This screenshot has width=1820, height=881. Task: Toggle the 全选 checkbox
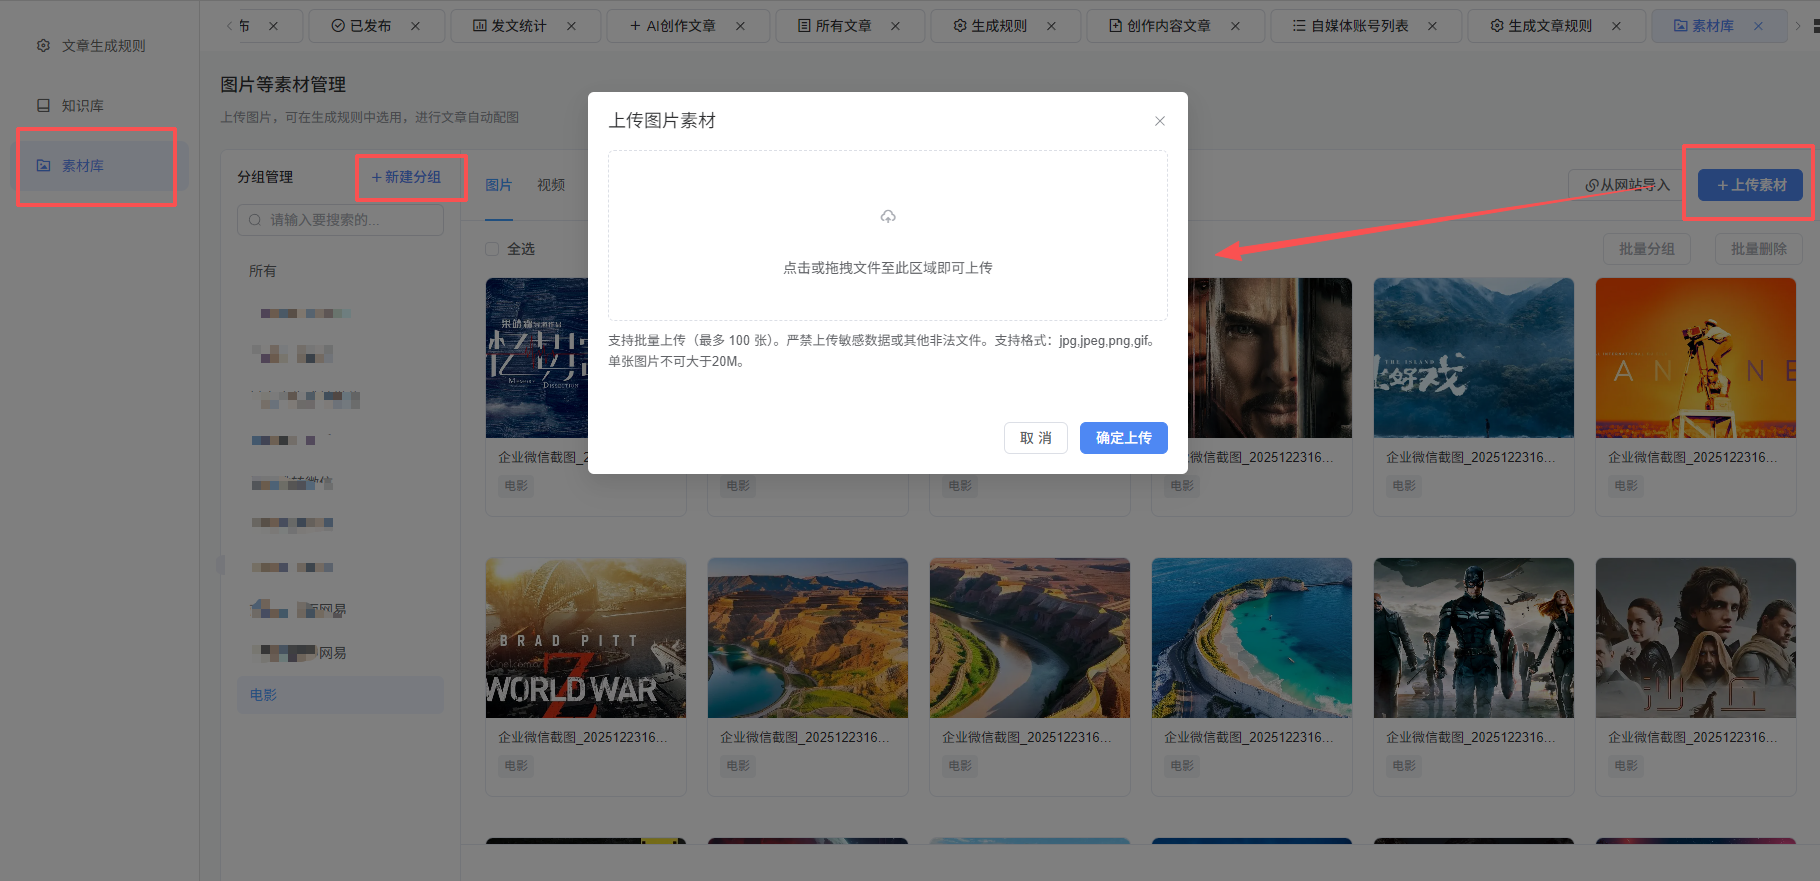click(x=492, y=249)
